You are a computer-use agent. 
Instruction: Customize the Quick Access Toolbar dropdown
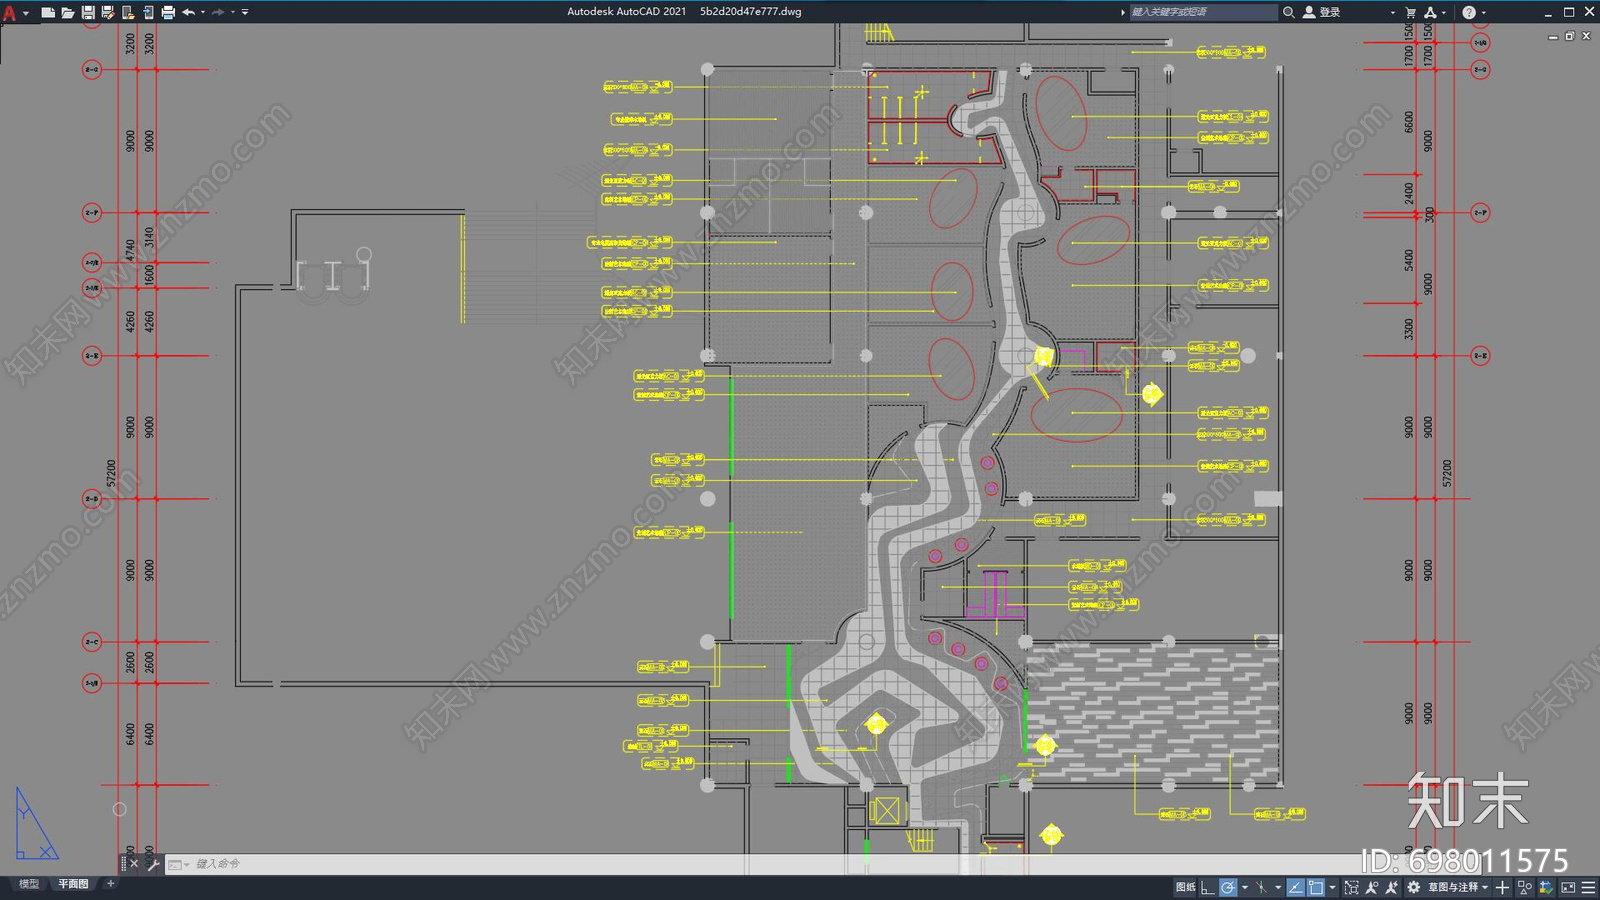tap(245, 13)
